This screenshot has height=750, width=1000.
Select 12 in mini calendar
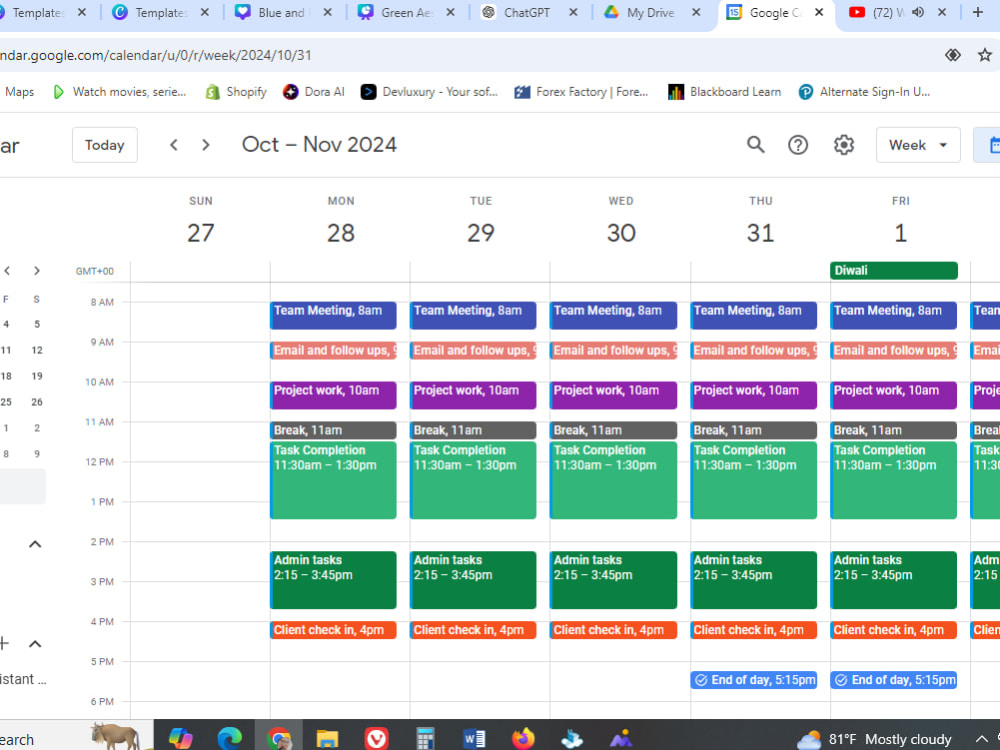tap(37, 350)
